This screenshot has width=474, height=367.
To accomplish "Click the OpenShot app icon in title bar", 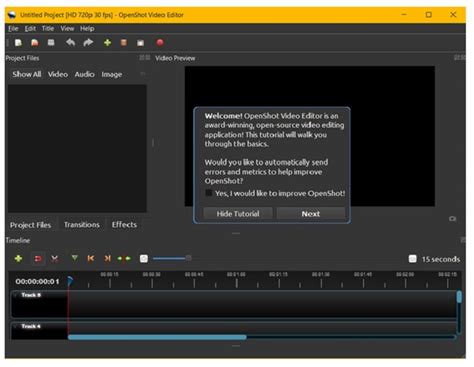I will pyautogui.click(x=12, y=15).
